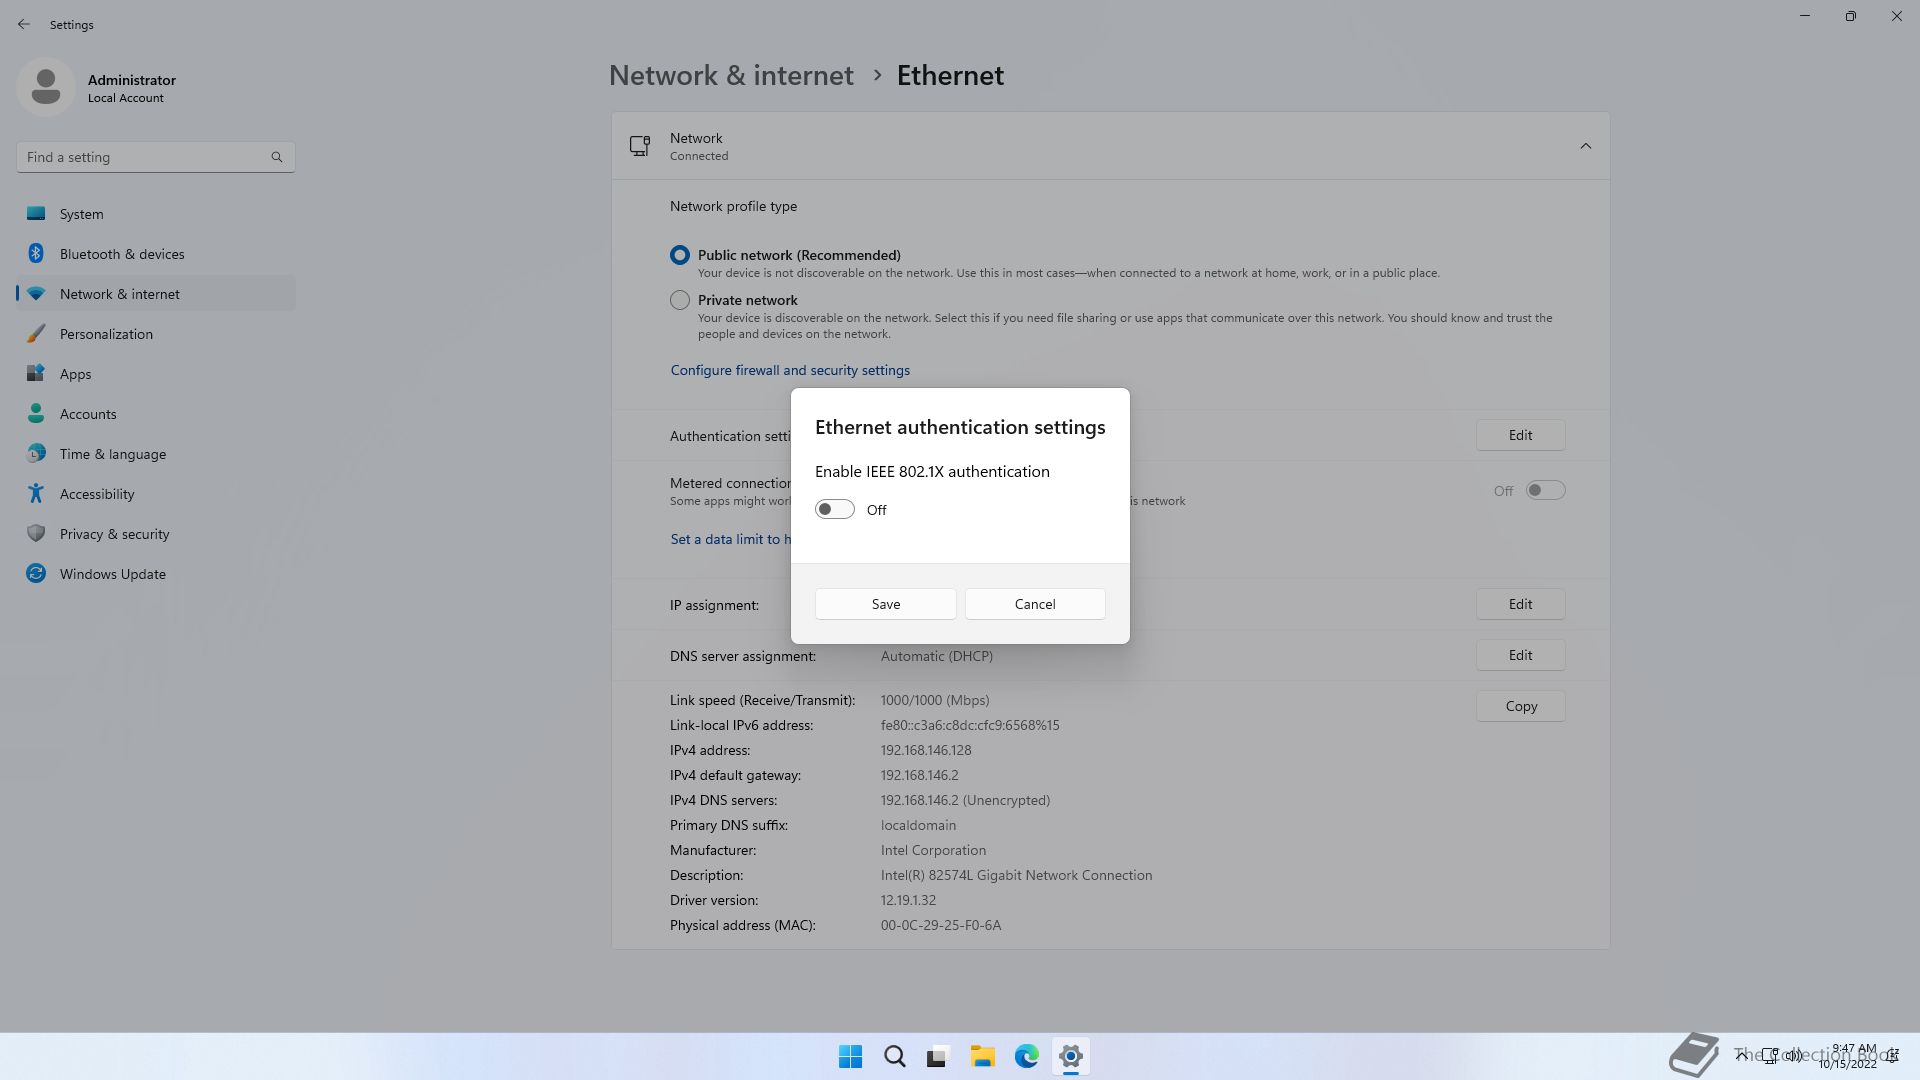Image resolution: width=1920 pixels, height=1080 pixels.
Task: Select Accessibility in the sidebar
Action: [97, 494]
